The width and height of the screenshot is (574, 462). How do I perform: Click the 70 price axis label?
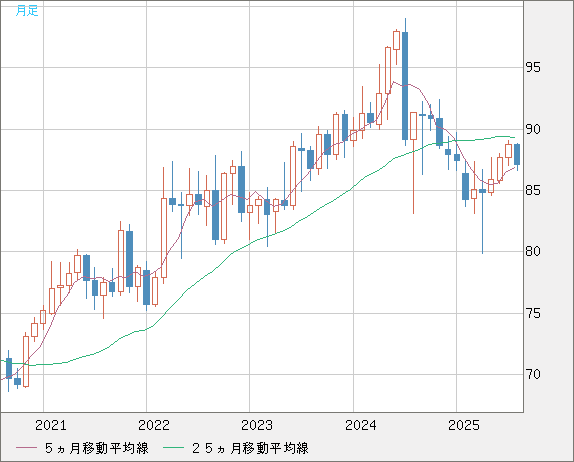(x=533, y=374)
